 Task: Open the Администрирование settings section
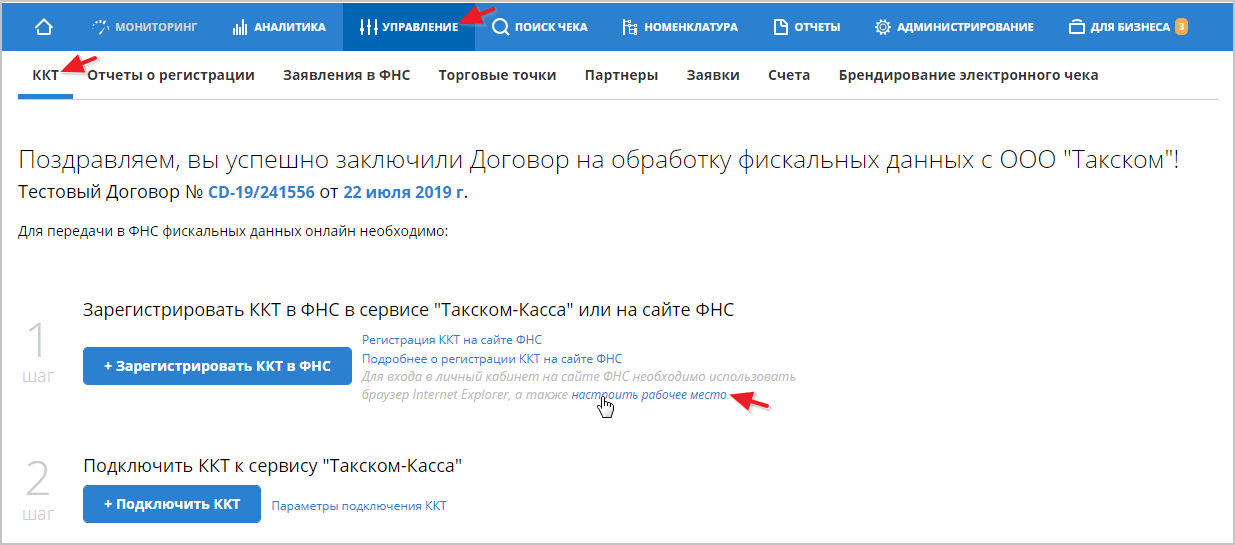[x=954, y=27]
